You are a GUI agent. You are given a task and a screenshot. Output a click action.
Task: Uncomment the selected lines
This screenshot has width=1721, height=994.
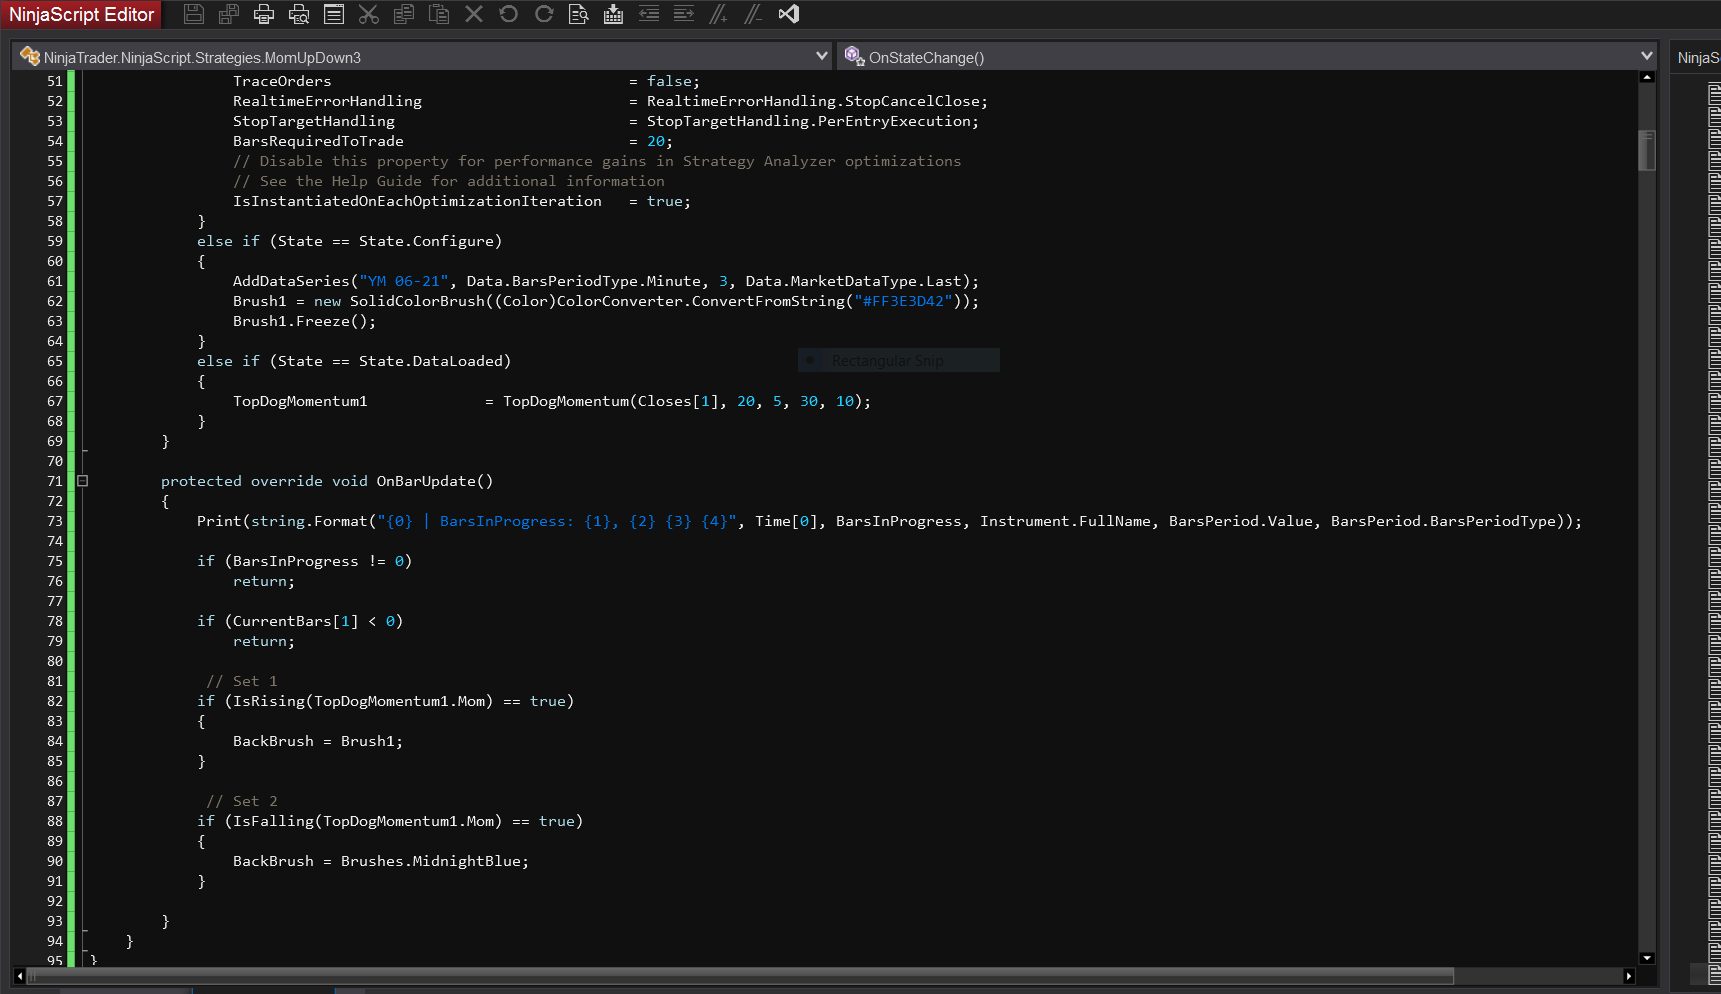point(753,14)
